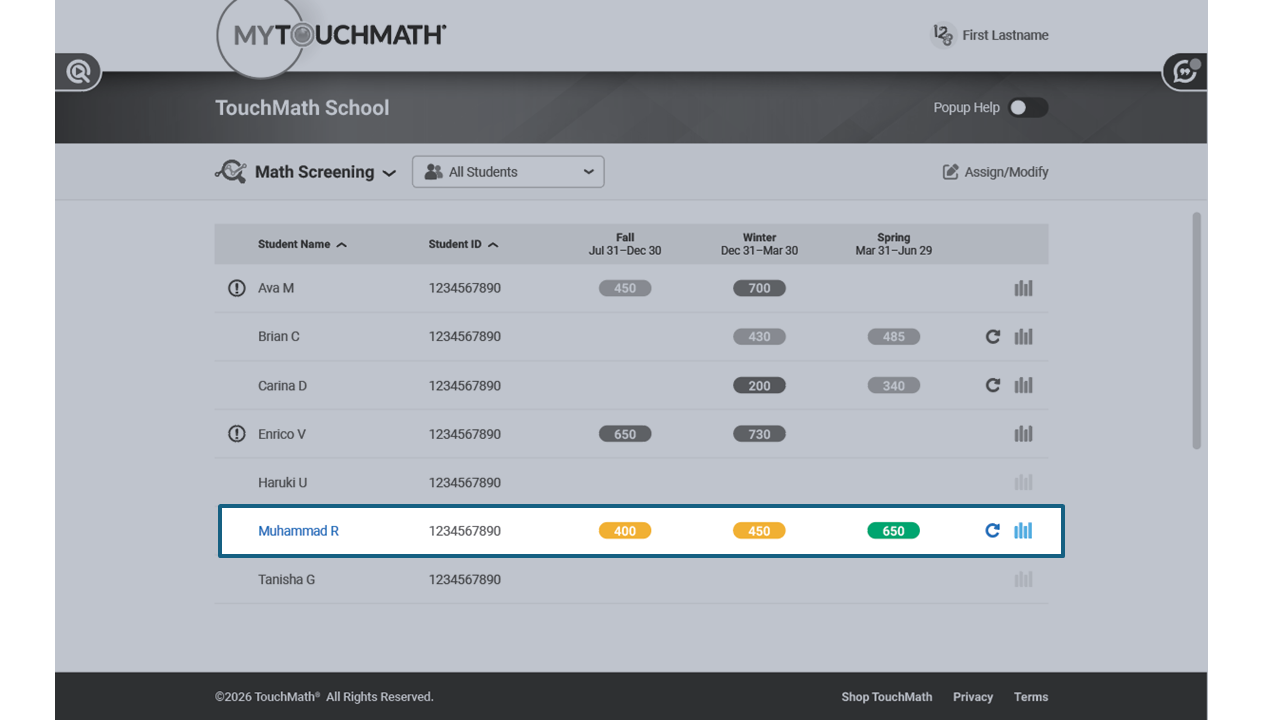Open the First Lastname user avatar icon
Screen dimensions: 1280x720
click(943, 35)
